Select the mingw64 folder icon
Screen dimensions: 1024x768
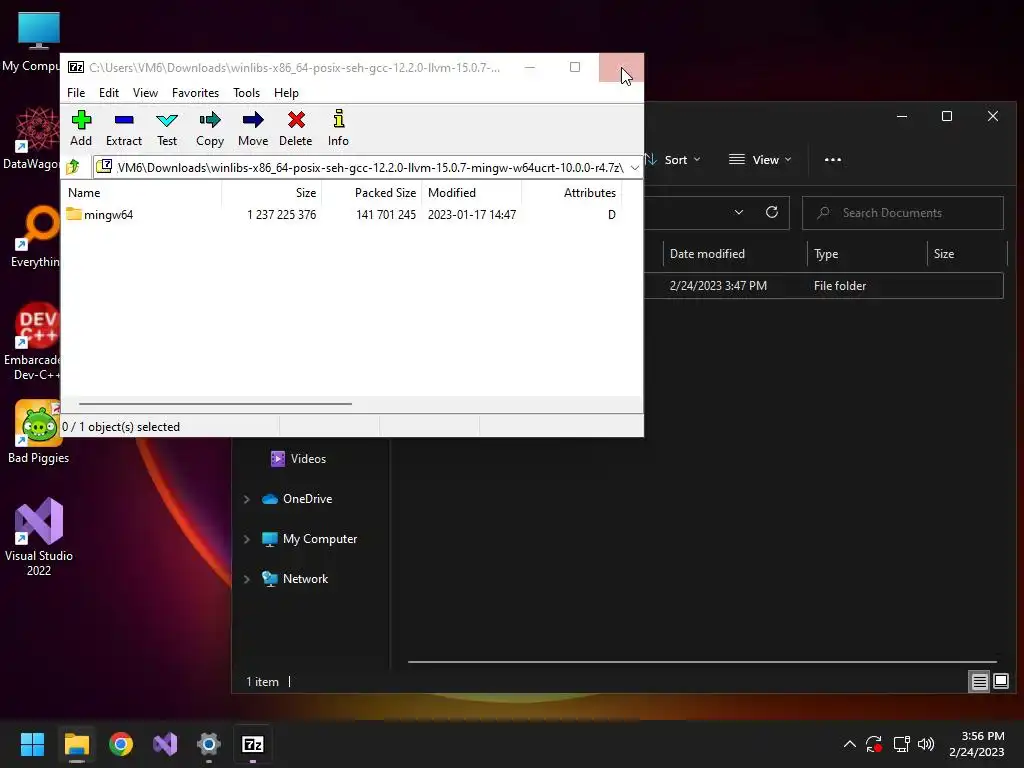[x=74, y=214]
